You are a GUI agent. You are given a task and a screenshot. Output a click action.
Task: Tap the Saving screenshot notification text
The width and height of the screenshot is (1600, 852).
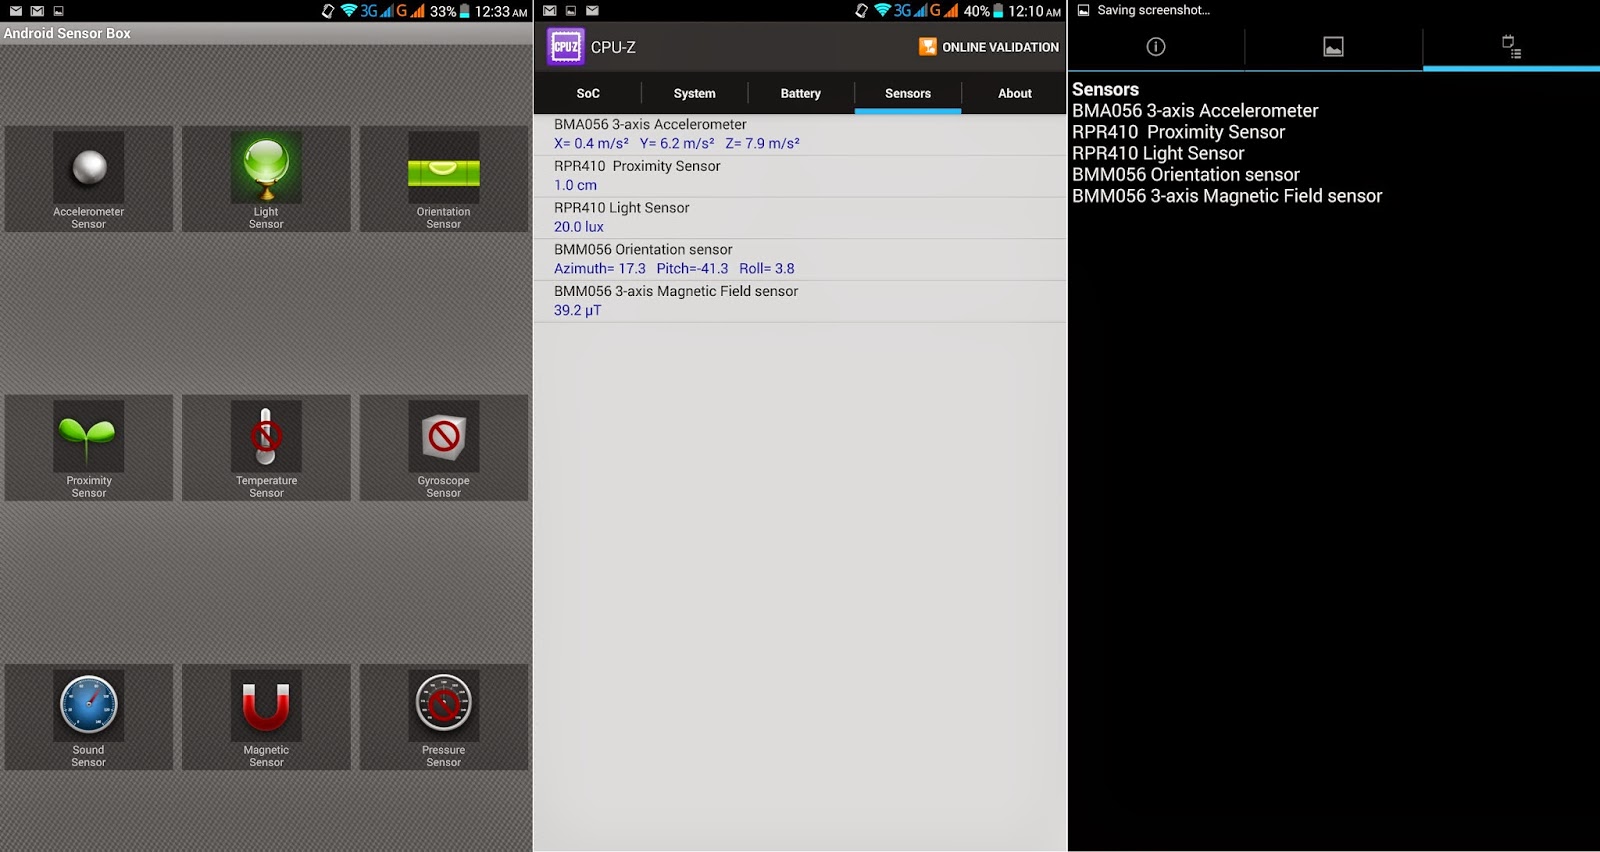[1154, 10]
